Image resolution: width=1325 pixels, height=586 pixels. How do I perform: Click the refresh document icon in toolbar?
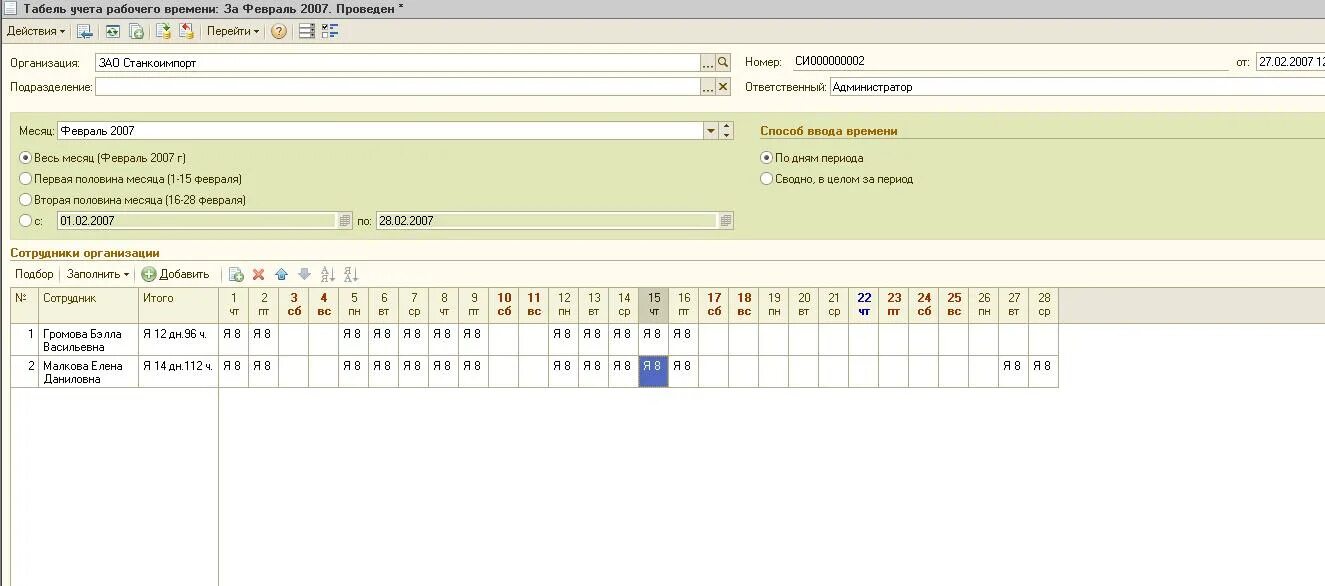pyautogui.click(x=111, y=31)
